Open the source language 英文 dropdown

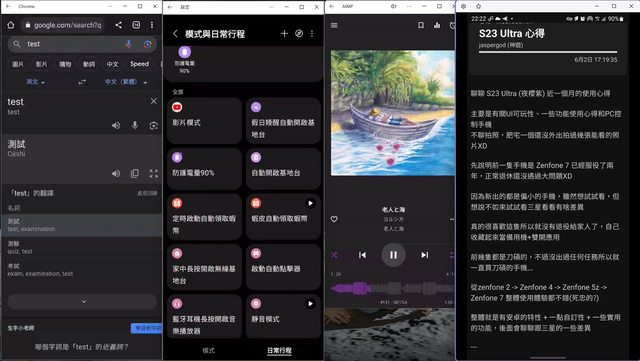(36, 82)
